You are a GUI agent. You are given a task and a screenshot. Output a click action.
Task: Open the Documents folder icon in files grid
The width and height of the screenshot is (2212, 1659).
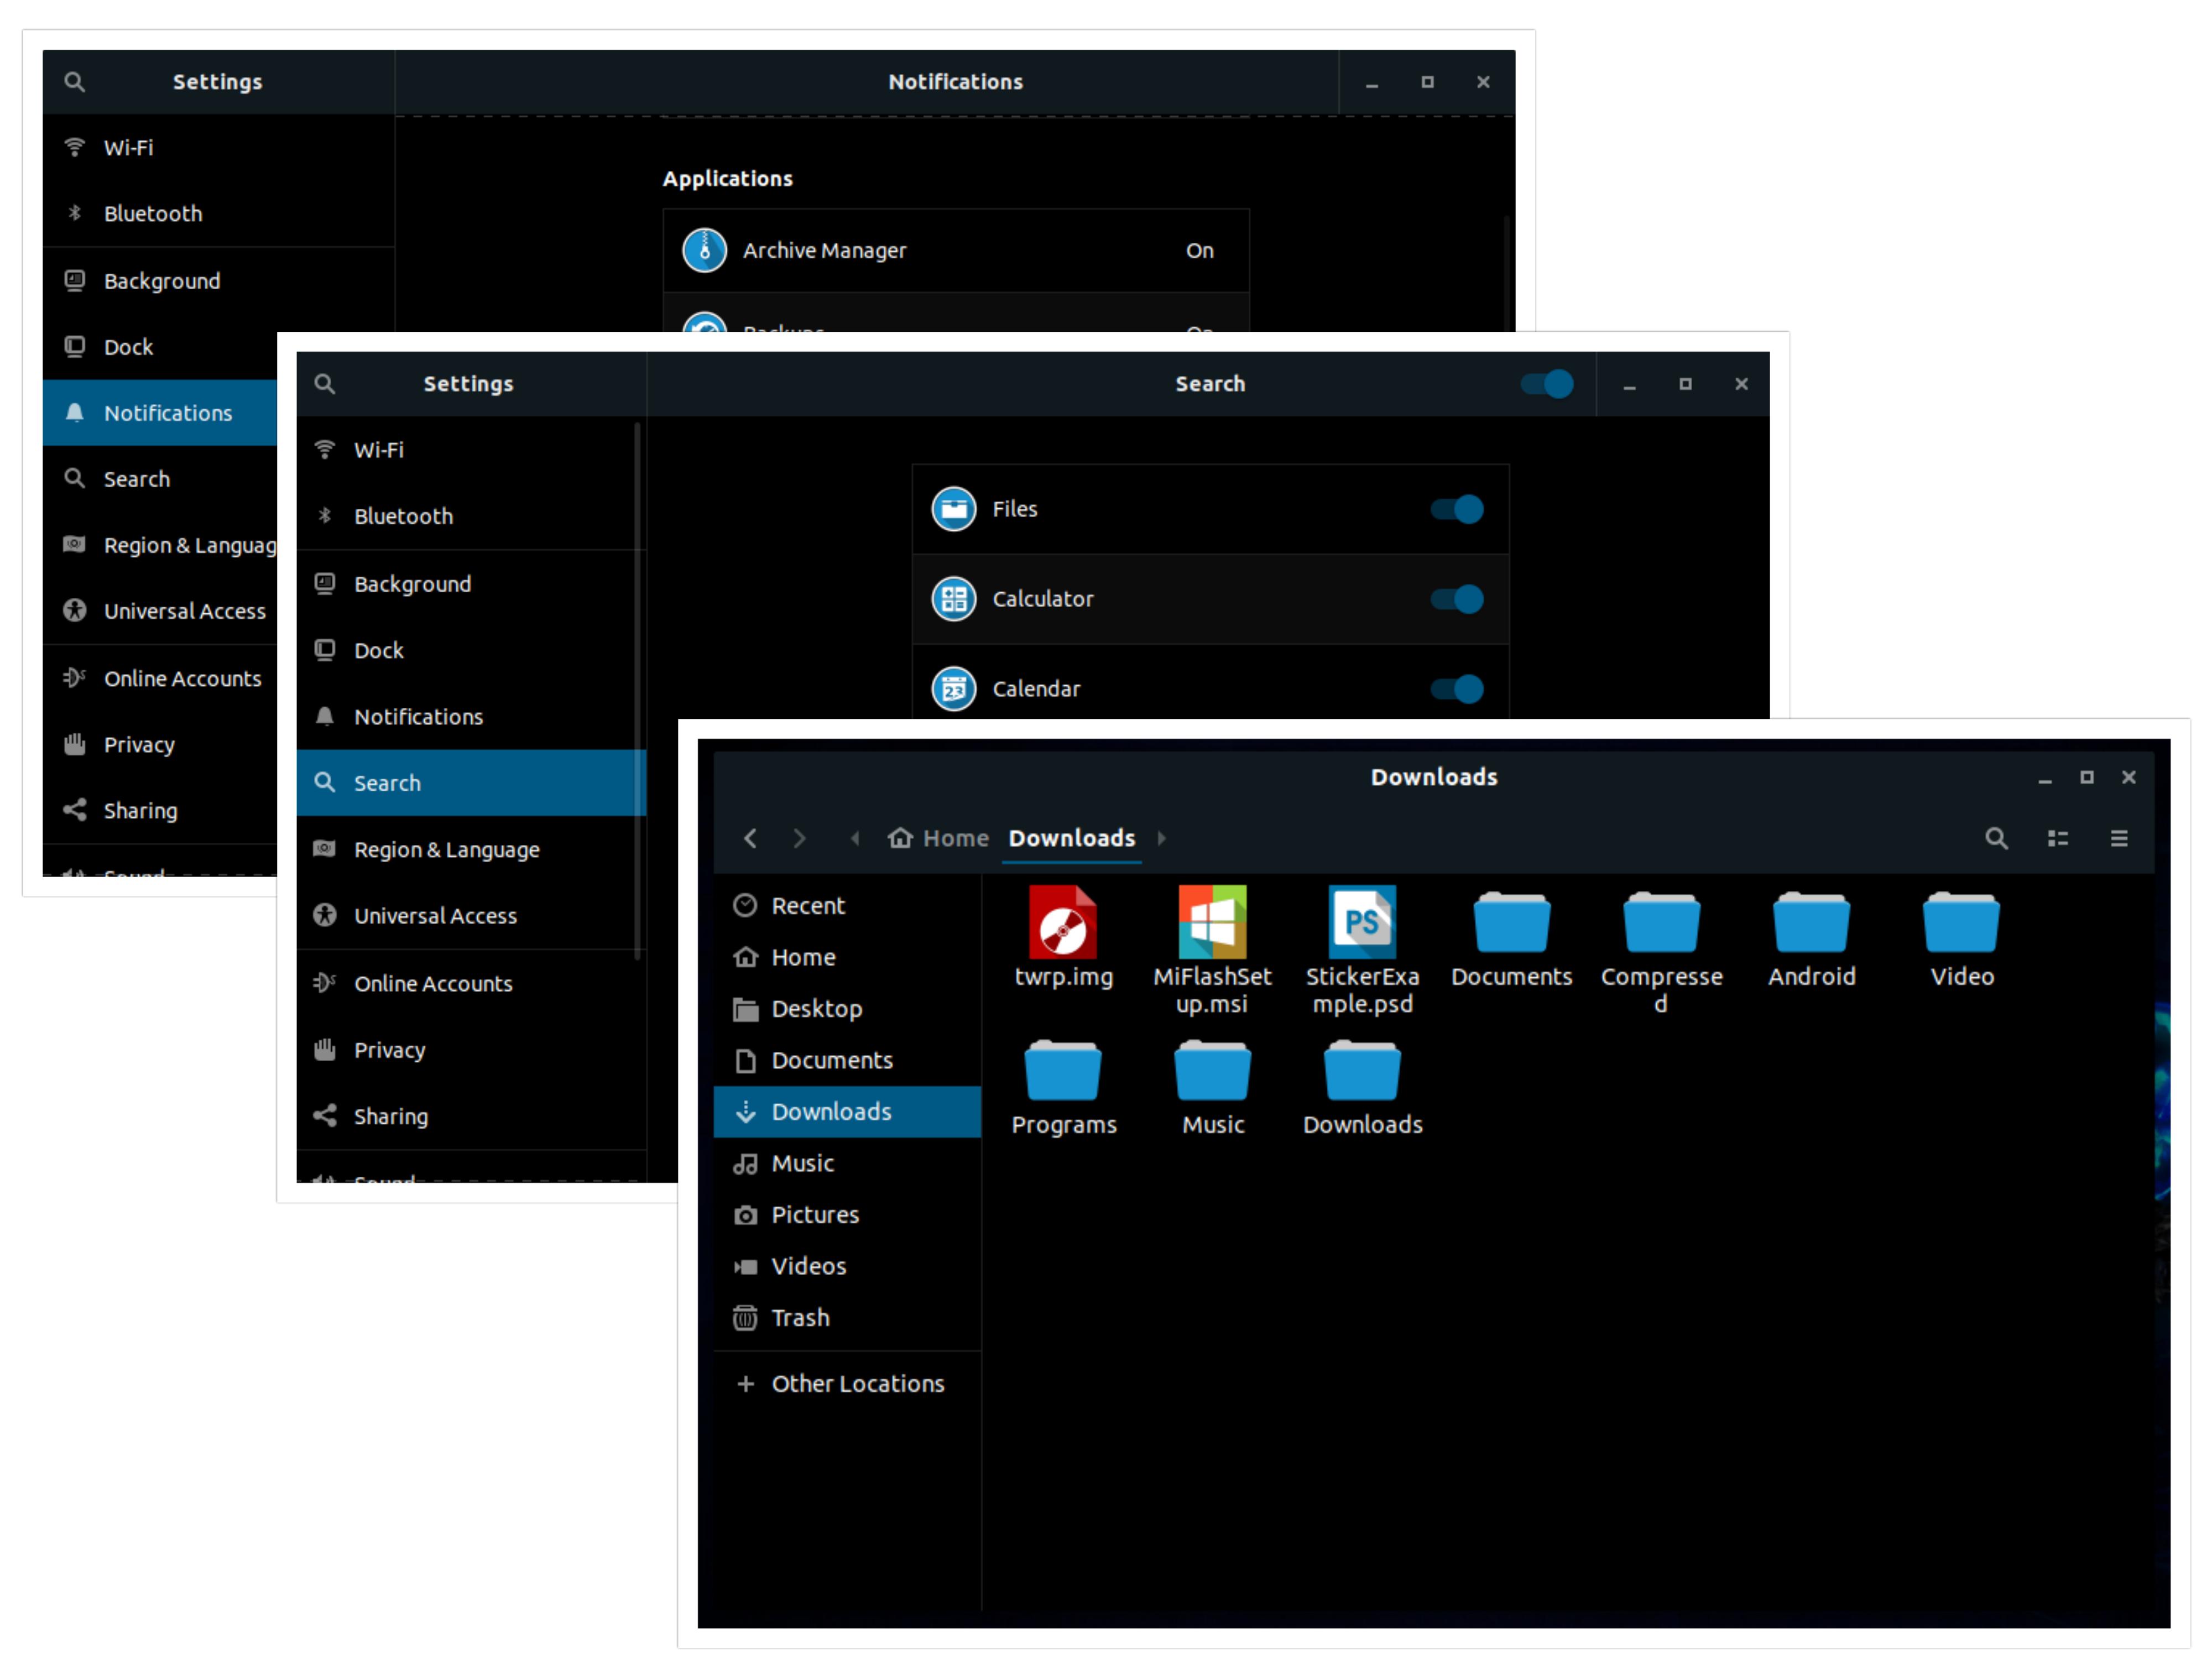(1511, 923)
